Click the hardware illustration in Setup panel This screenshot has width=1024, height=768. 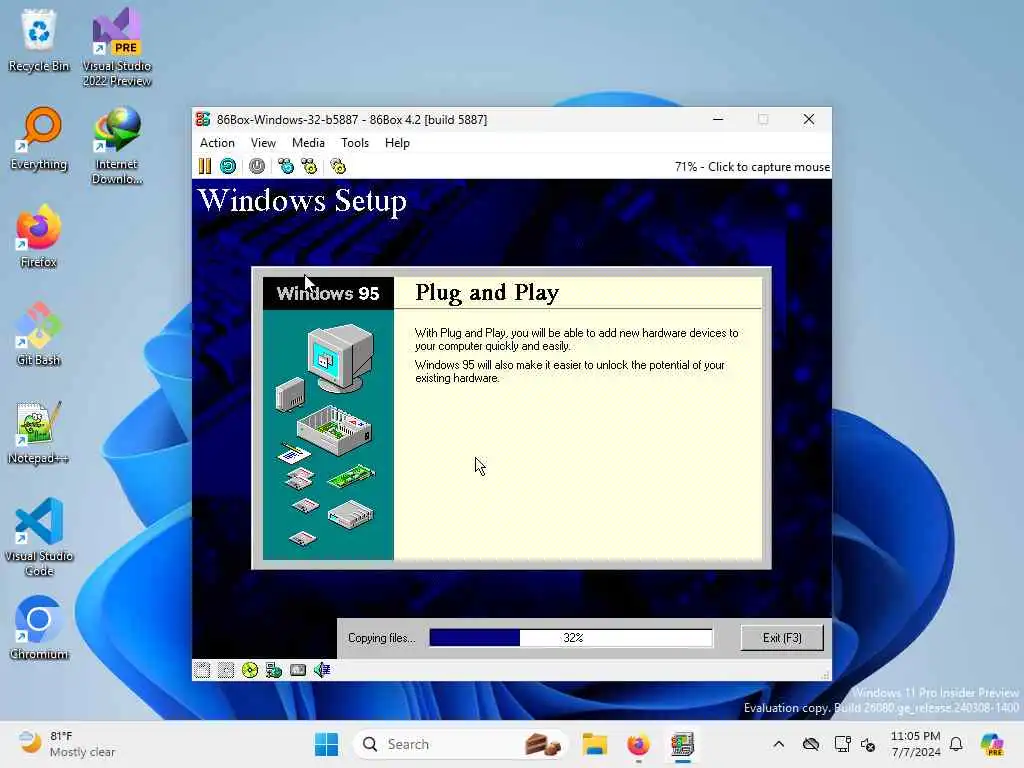coord(328,434)
